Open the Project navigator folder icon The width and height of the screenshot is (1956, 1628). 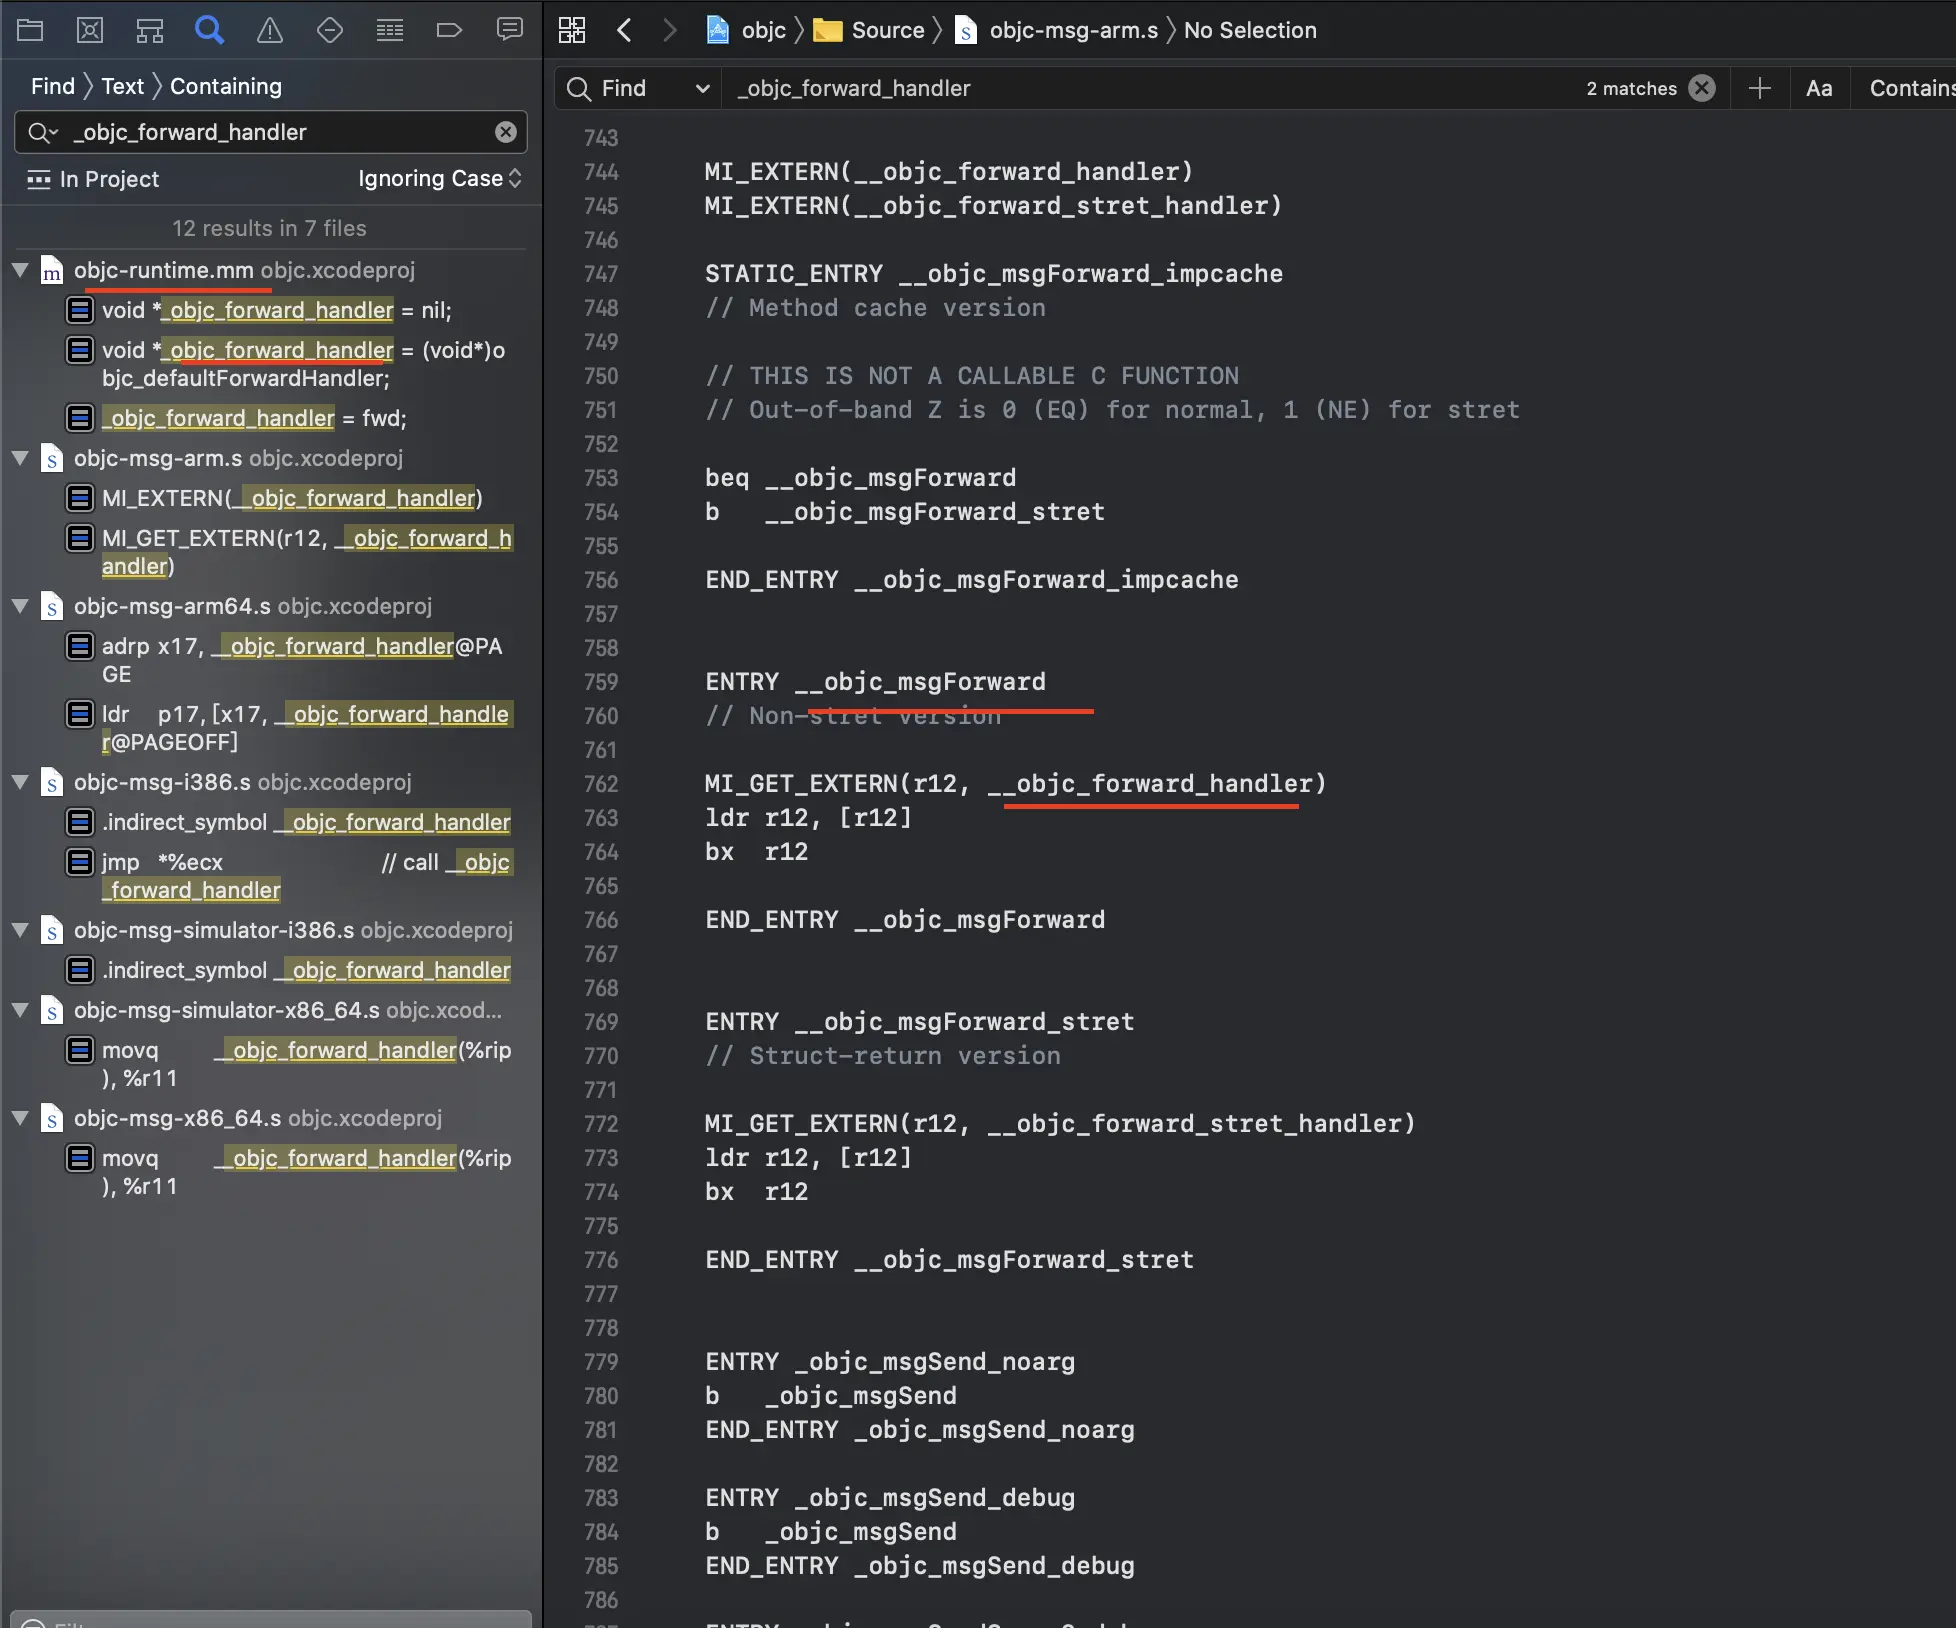(x=30, y=30)
